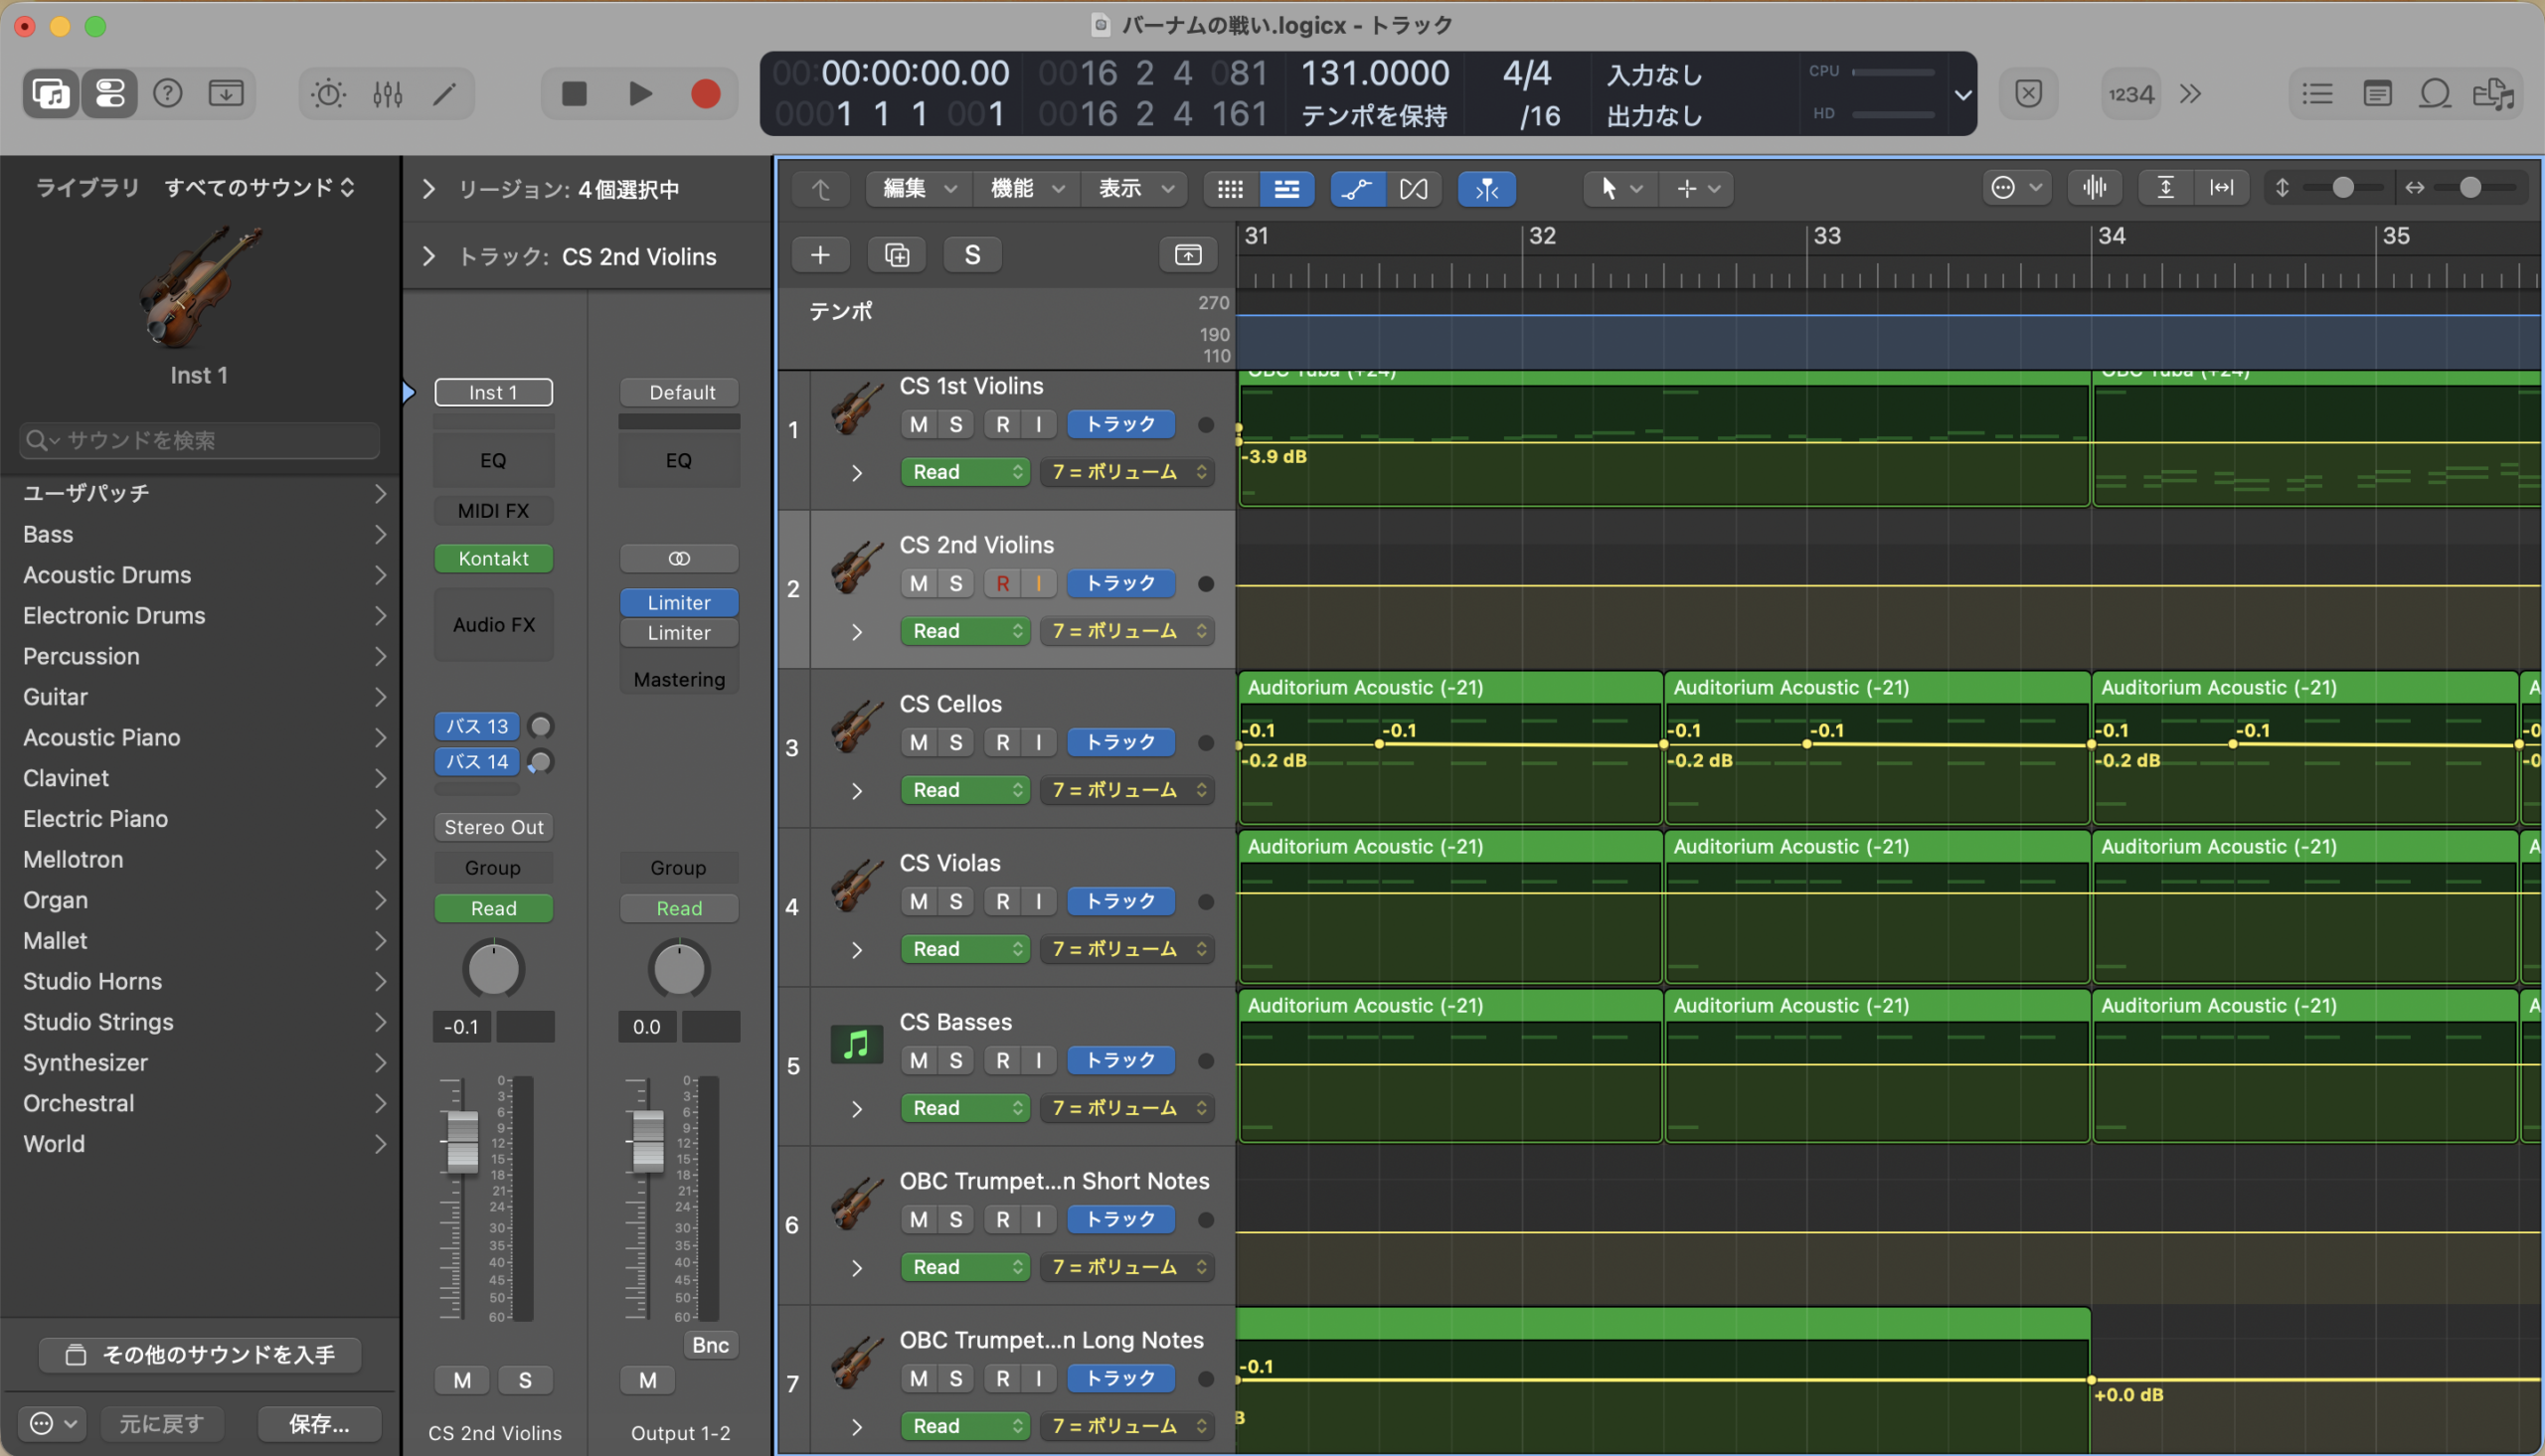Open the Mixer faders icon
The image size is (2545, 1456).
[x=387, y=94]
